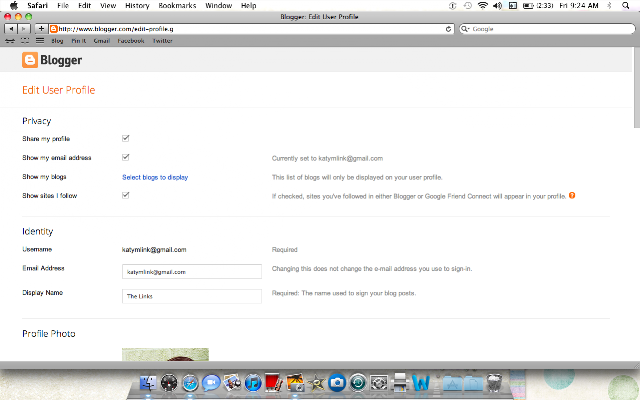Screen dimensions: 640x400
Task: Open Time Machine from the dock
Action: pyautogui.click(x=358, y=383)
